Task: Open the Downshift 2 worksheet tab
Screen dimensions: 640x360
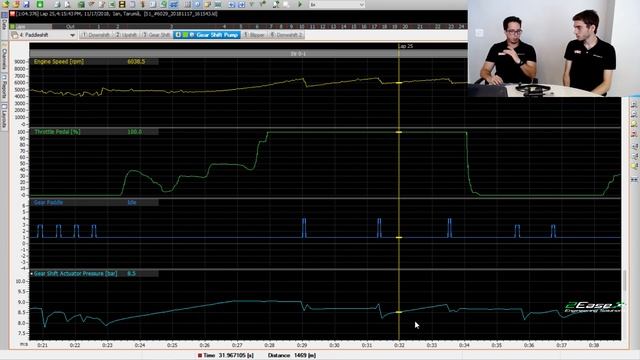Action: [x=286, y=35]
